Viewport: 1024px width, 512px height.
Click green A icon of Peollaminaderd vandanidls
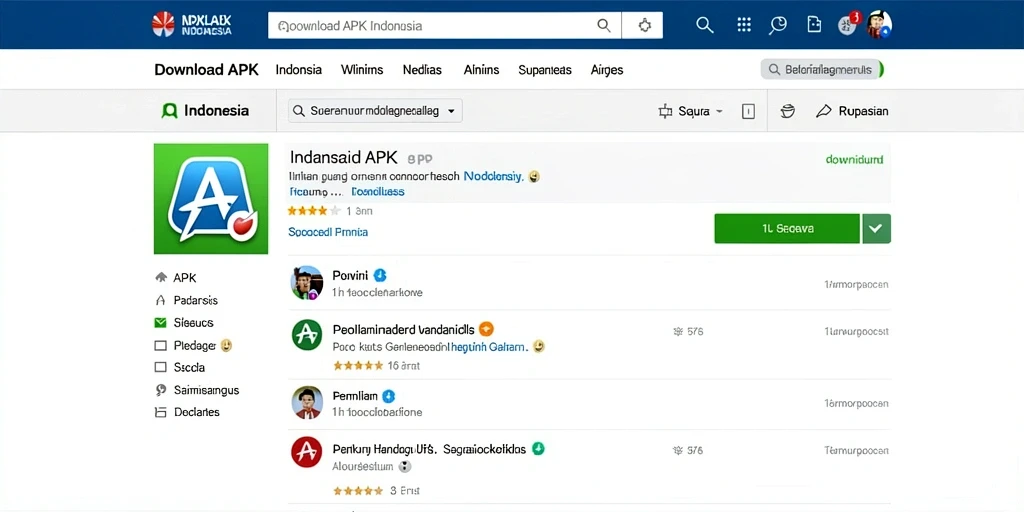306,334
